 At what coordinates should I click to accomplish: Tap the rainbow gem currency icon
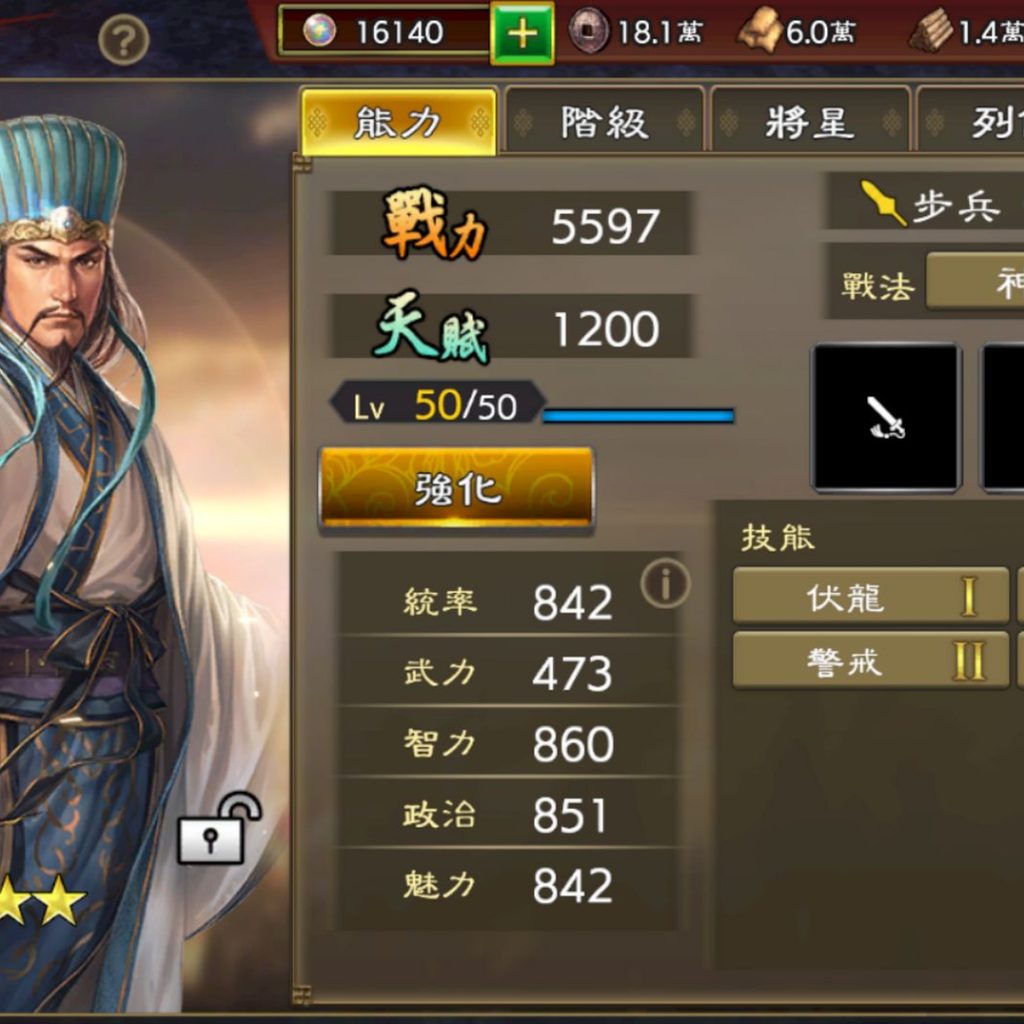(x=319, y=31)
